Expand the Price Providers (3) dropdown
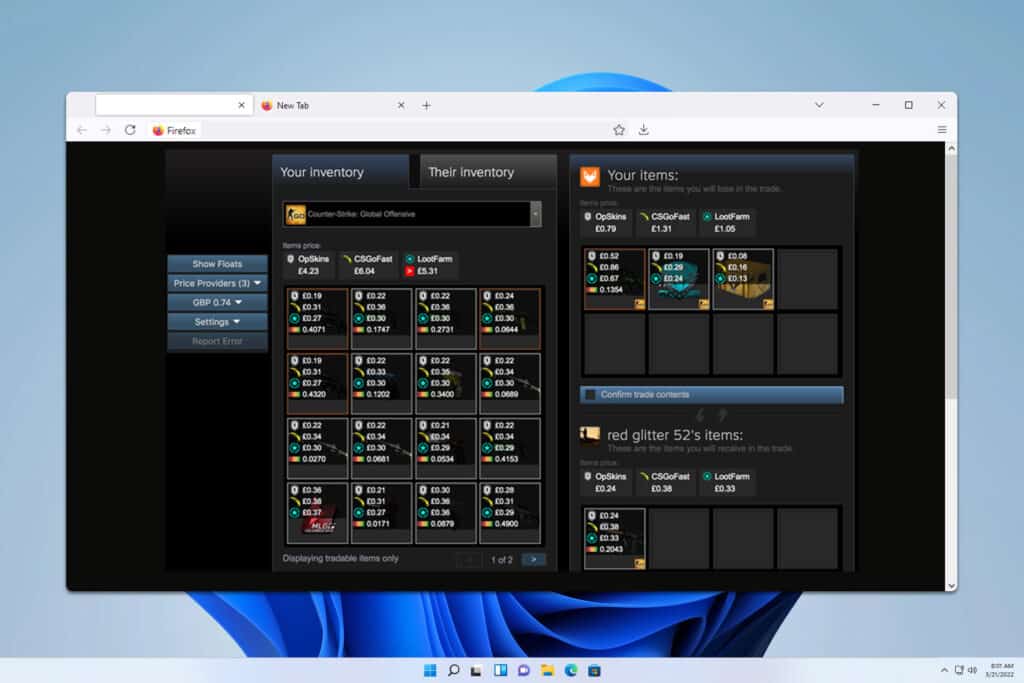The image size is (1024, 683). click(x=217, y=283)
